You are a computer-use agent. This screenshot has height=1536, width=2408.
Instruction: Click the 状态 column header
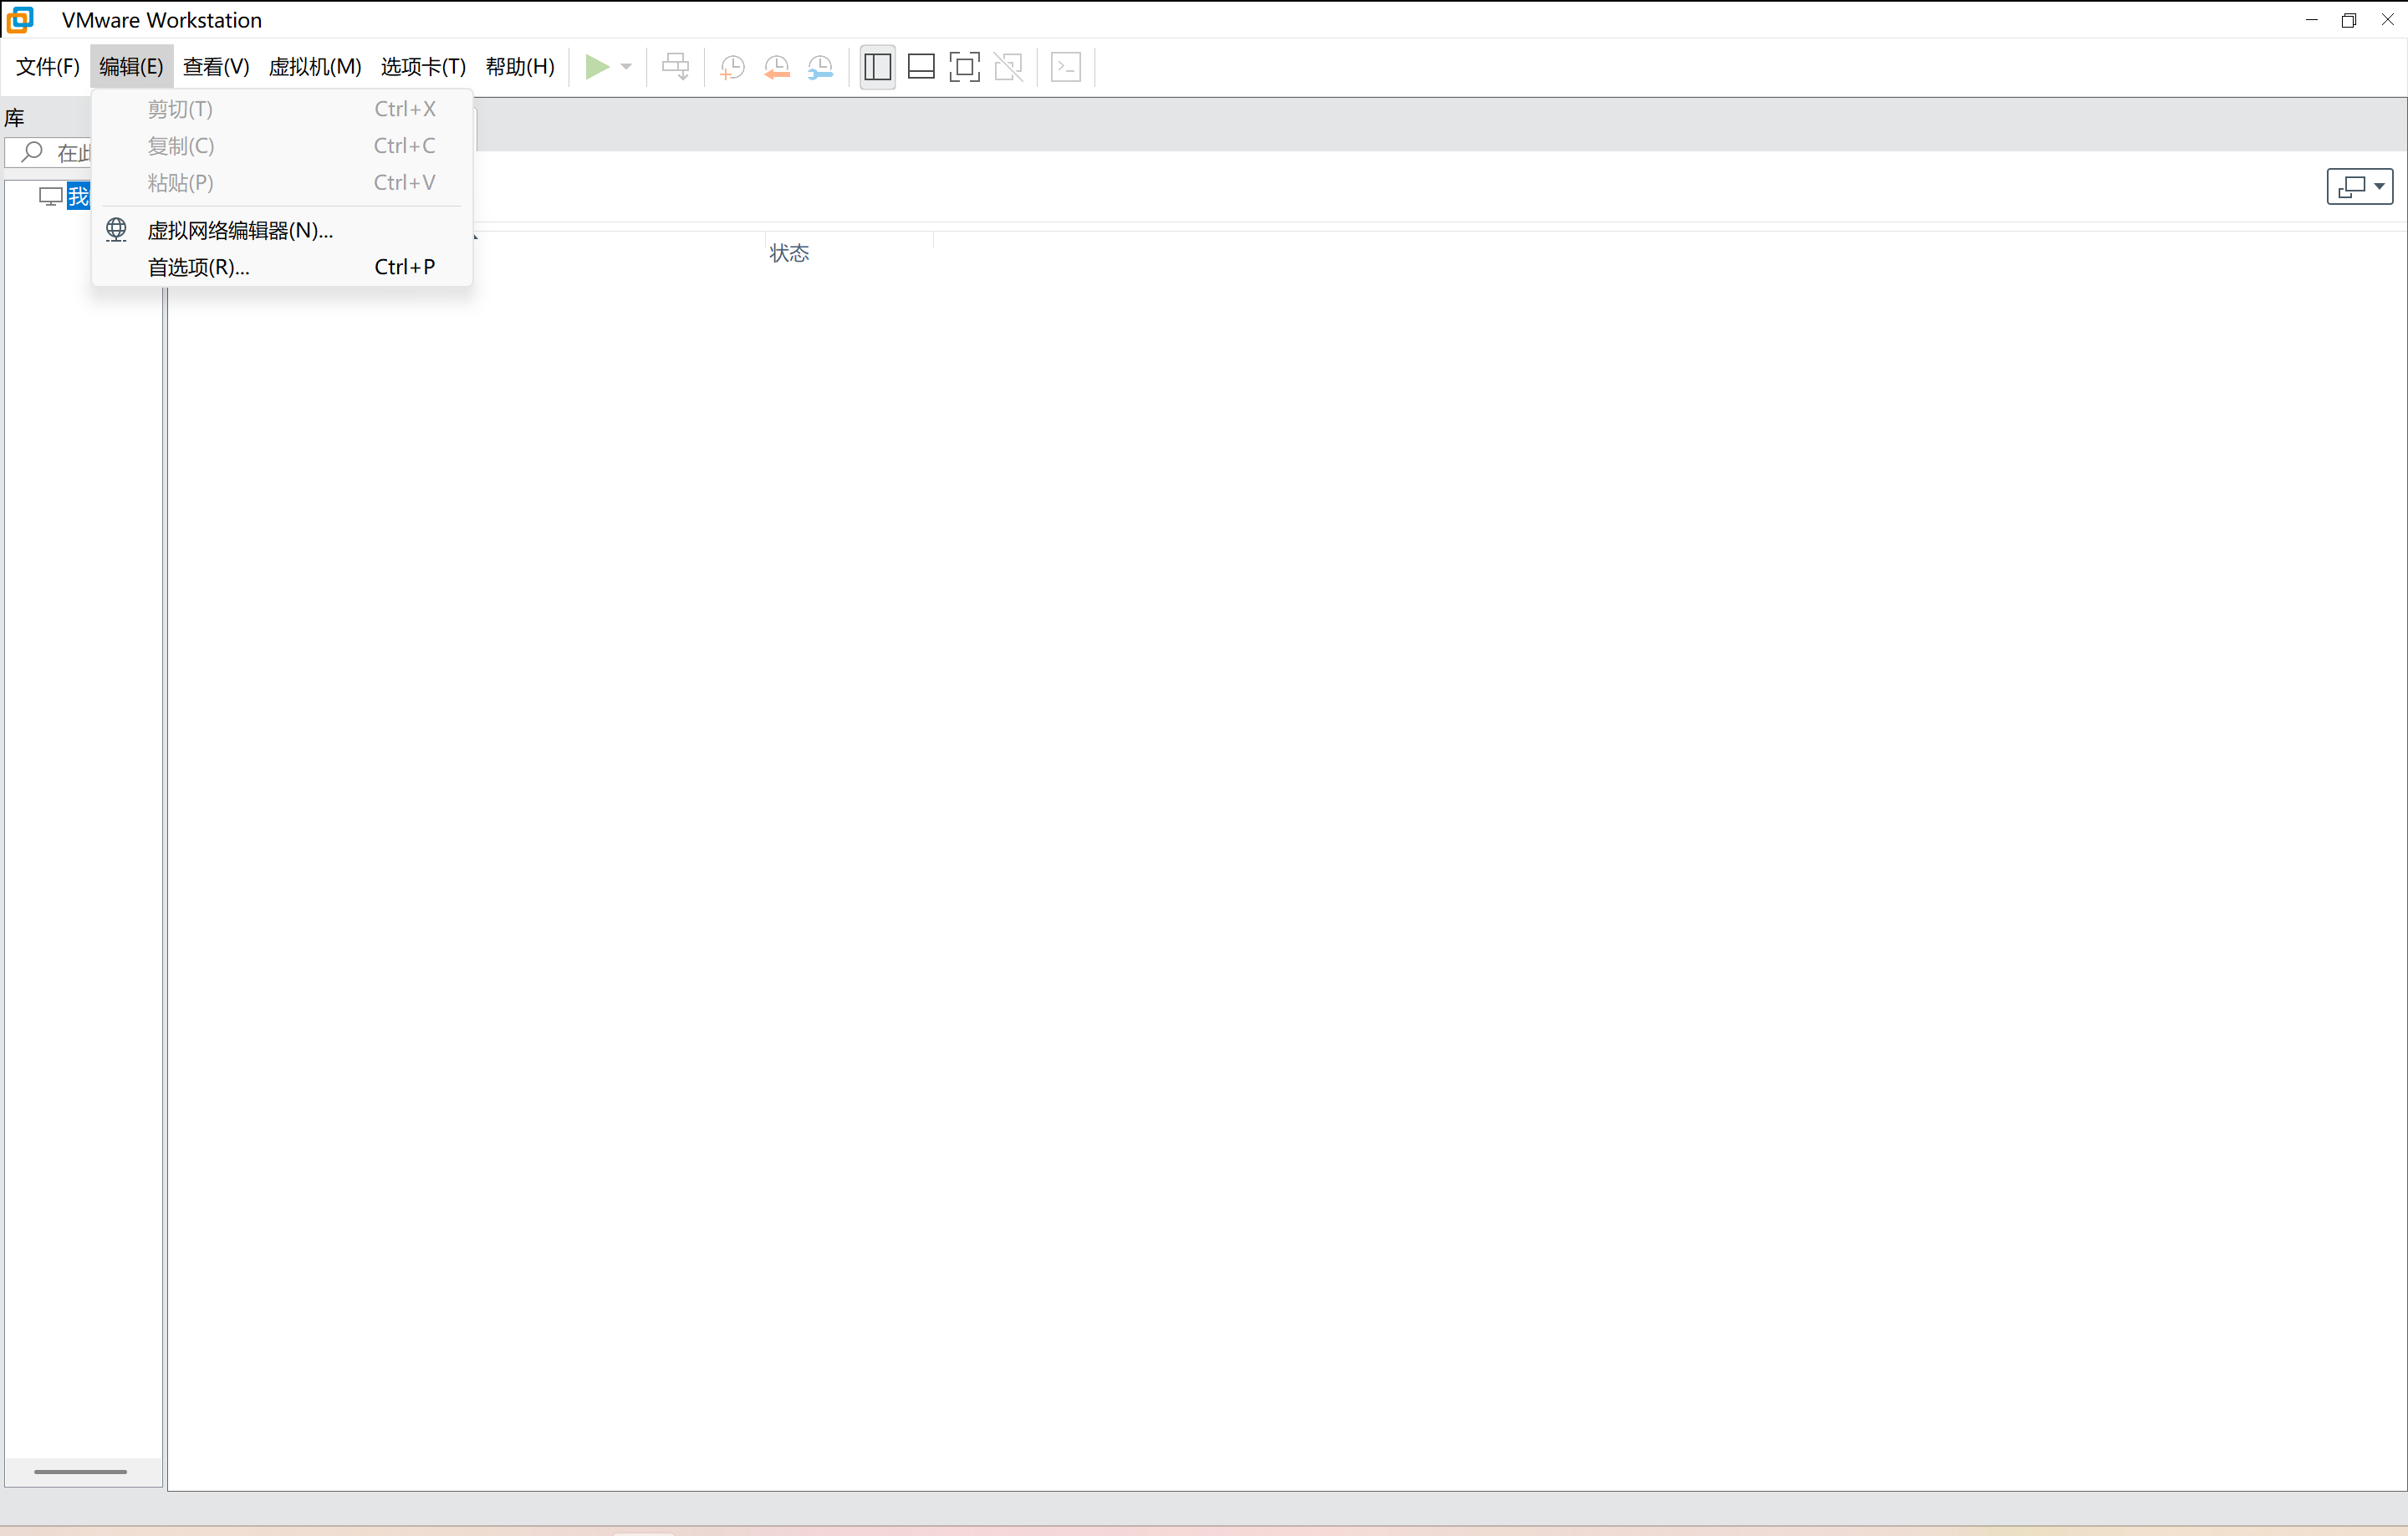pyautogui.click(x=789, y=253)
